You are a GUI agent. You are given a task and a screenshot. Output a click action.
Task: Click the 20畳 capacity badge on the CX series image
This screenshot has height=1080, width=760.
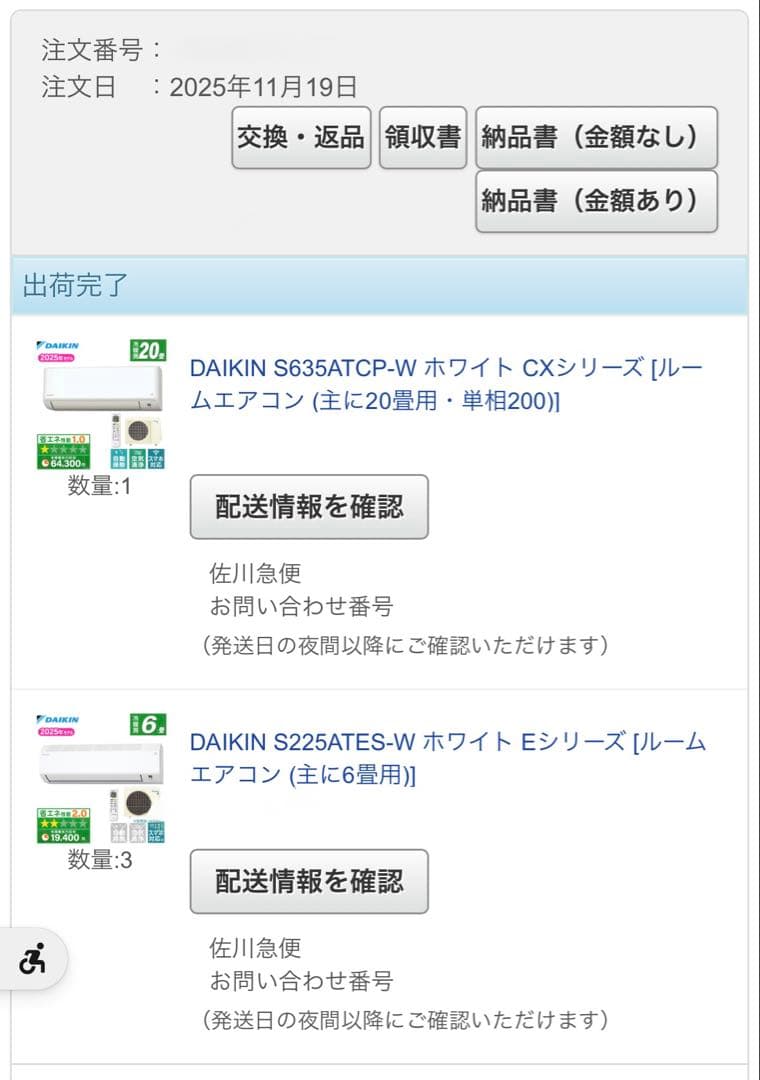click(x=148, y=350)
